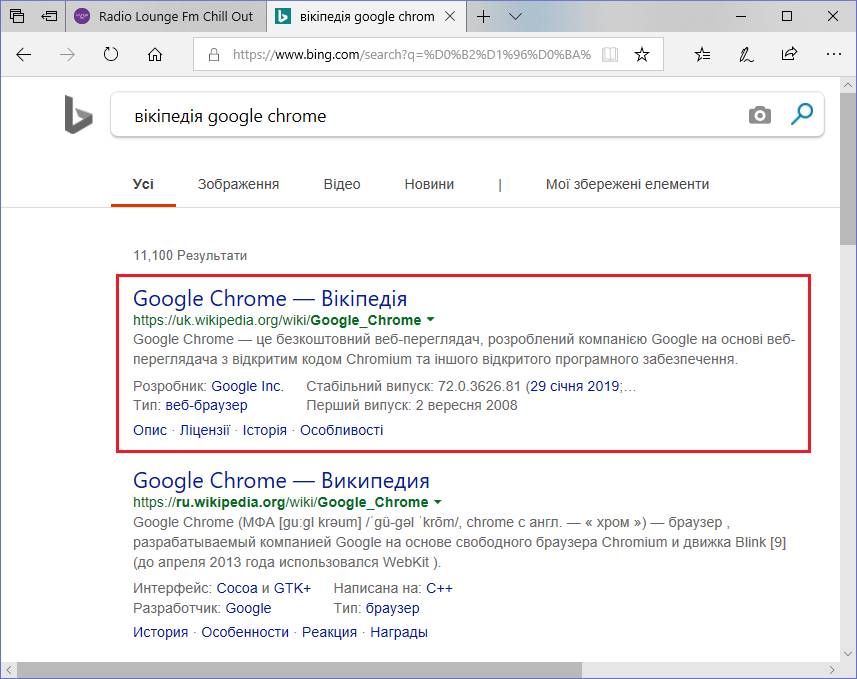857x679 pixels.
Task: Go back to previous page
Action: tap(24, 54)
